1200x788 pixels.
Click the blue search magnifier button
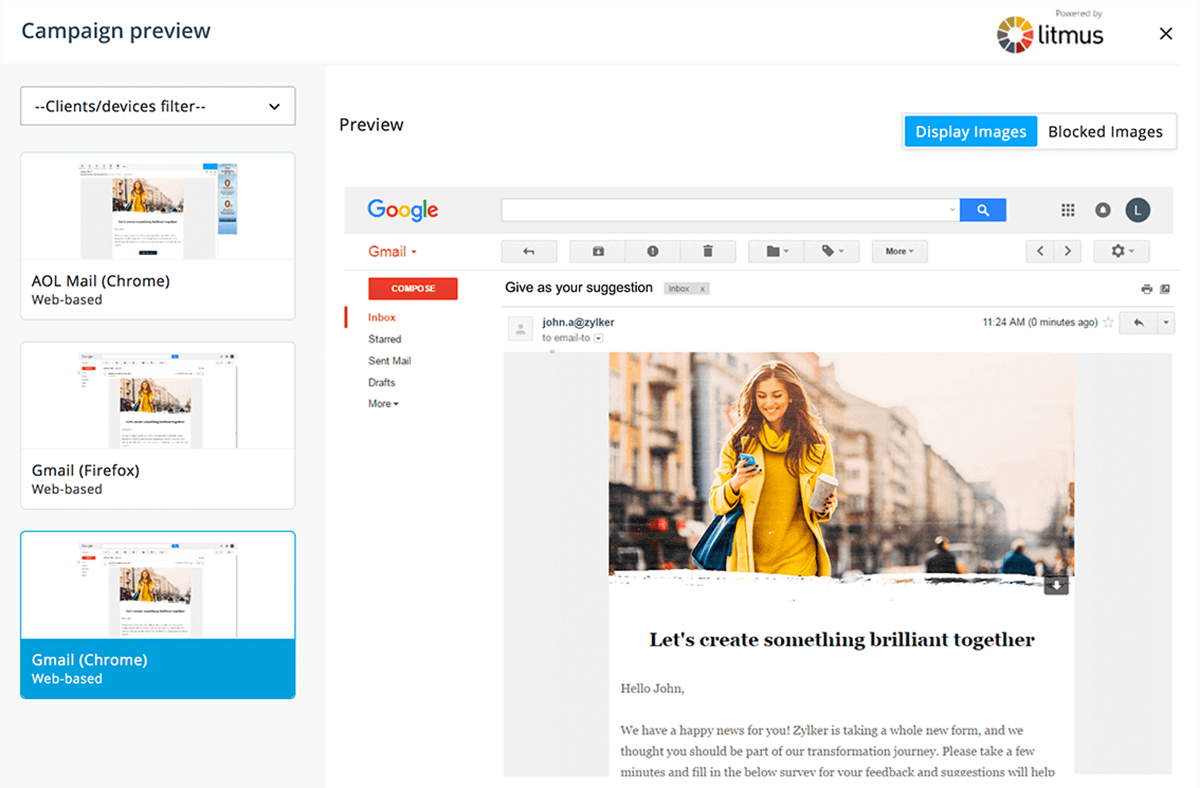982,210
